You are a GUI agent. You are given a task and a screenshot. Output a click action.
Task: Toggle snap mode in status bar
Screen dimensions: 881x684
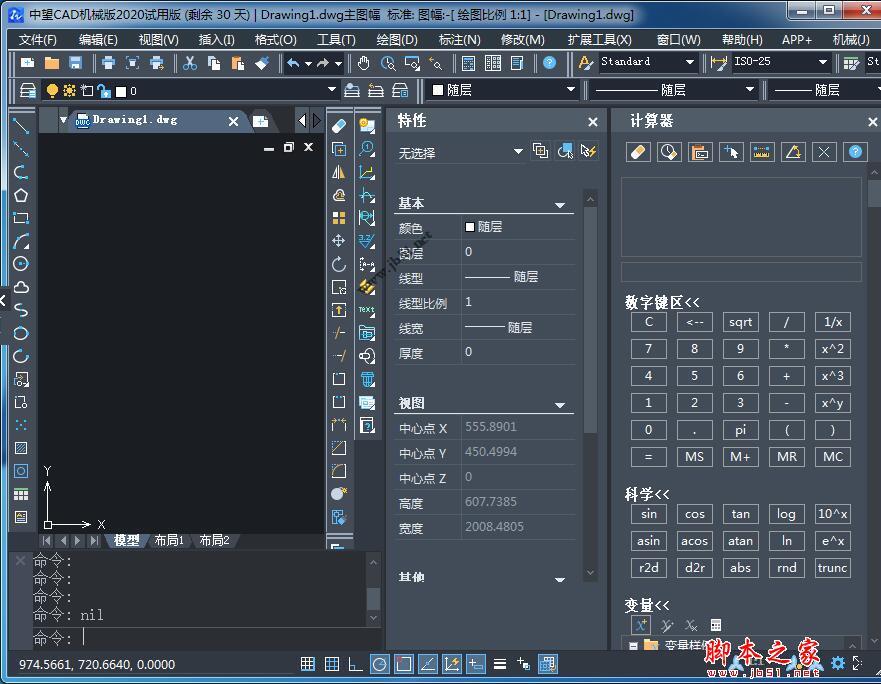308,664
